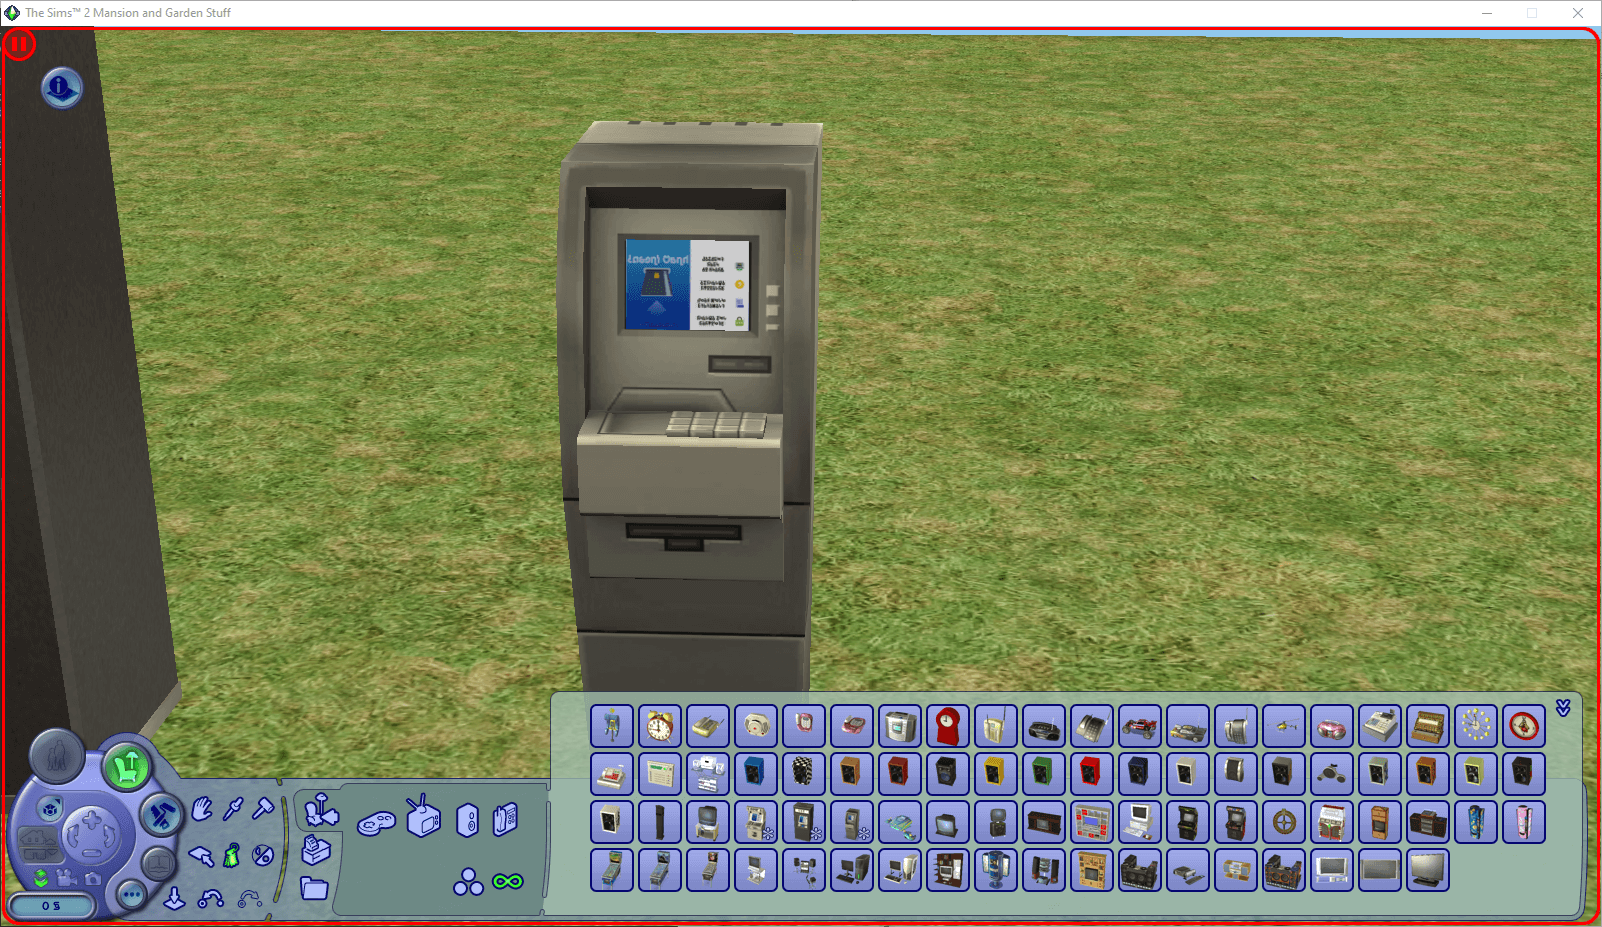The image size is (1602, 927).
Task: Open the lot information button
Action: [x=61, y=88]
